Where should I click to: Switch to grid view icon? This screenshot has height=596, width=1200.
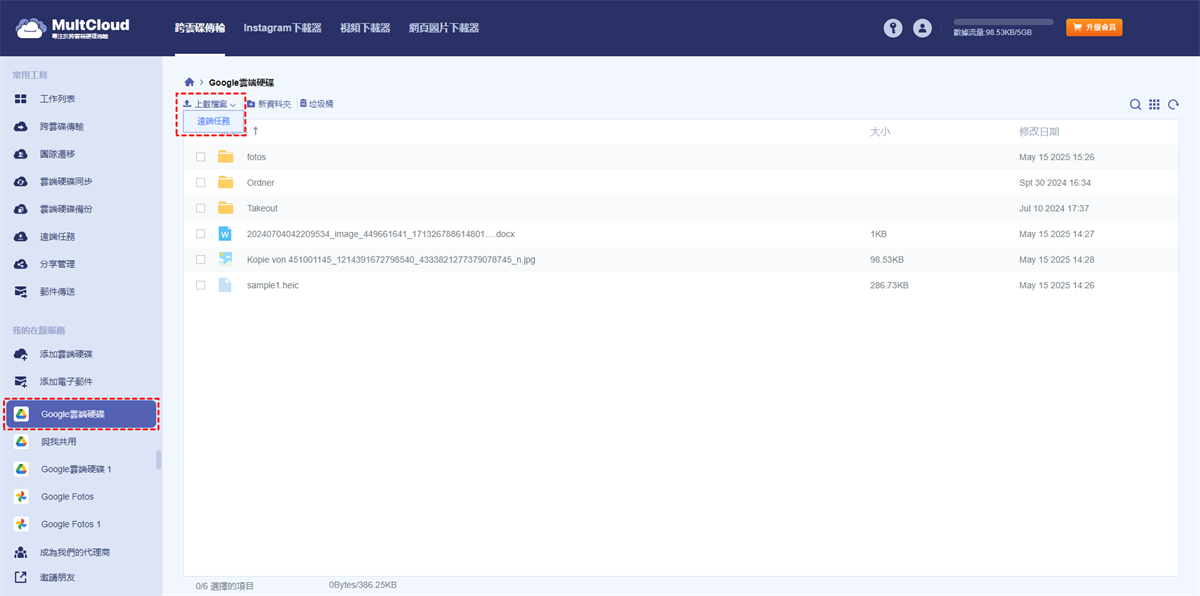[x=1154, y=105]
